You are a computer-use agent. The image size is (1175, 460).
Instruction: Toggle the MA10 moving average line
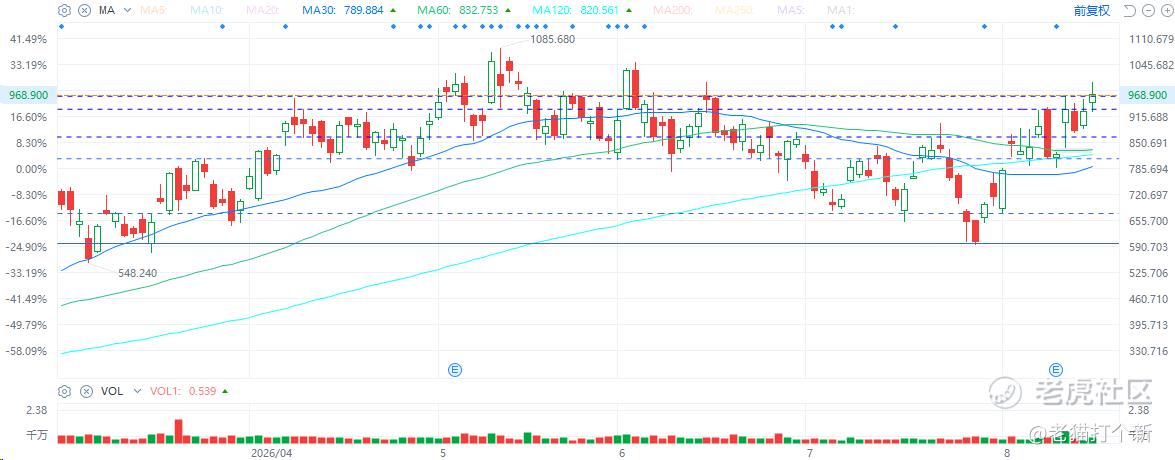tap(206, 10)
